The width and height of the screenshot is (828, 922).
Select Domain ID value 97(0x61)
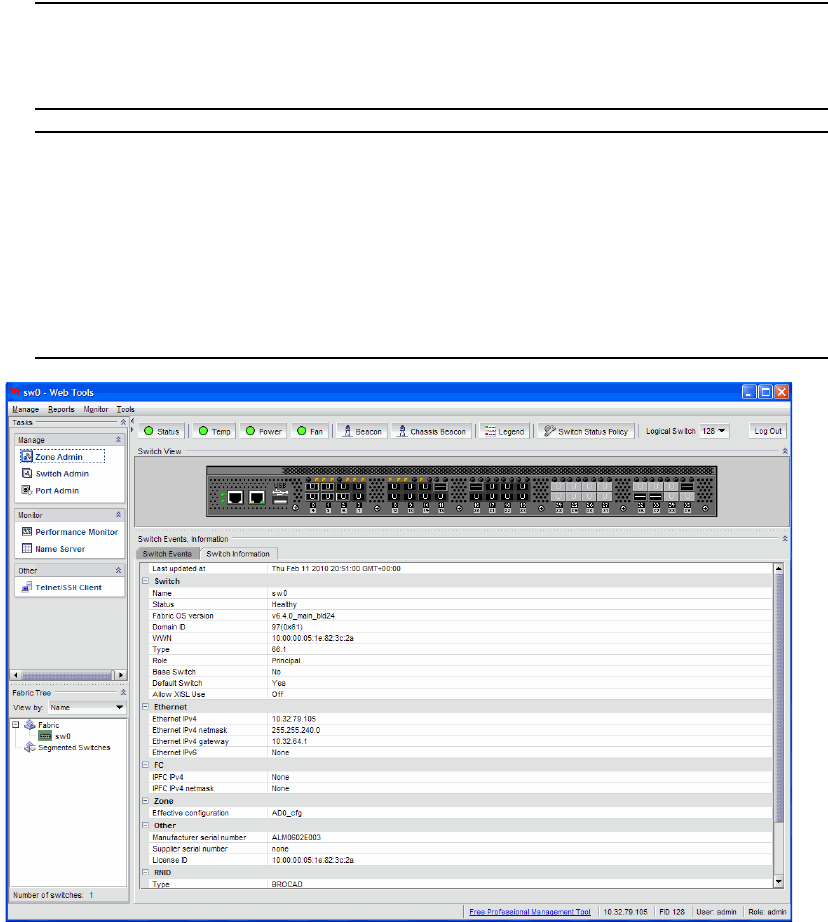tap(287, 627)
